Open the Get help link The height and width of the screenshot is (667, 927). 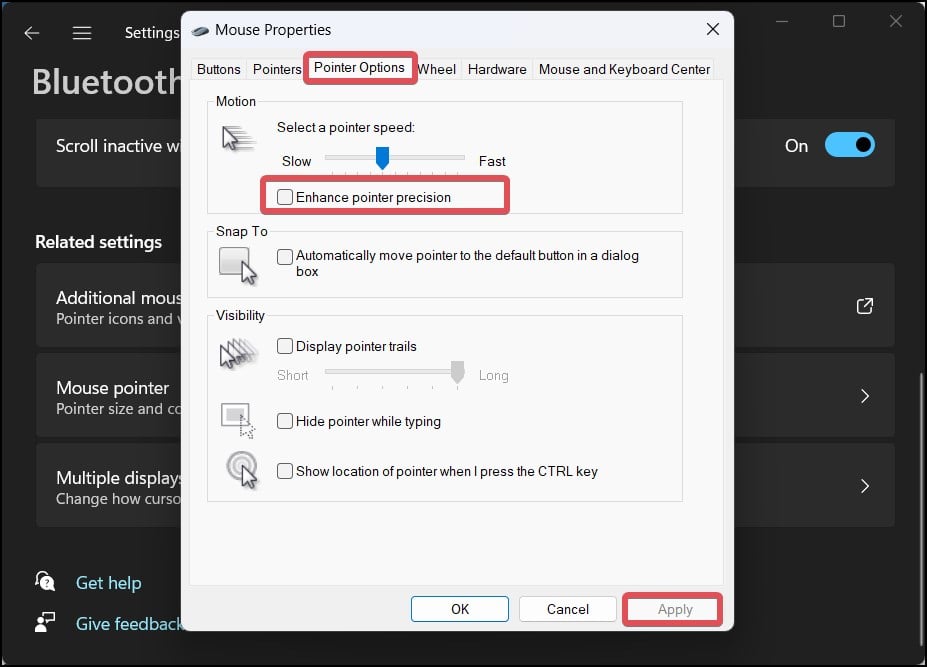109,582
